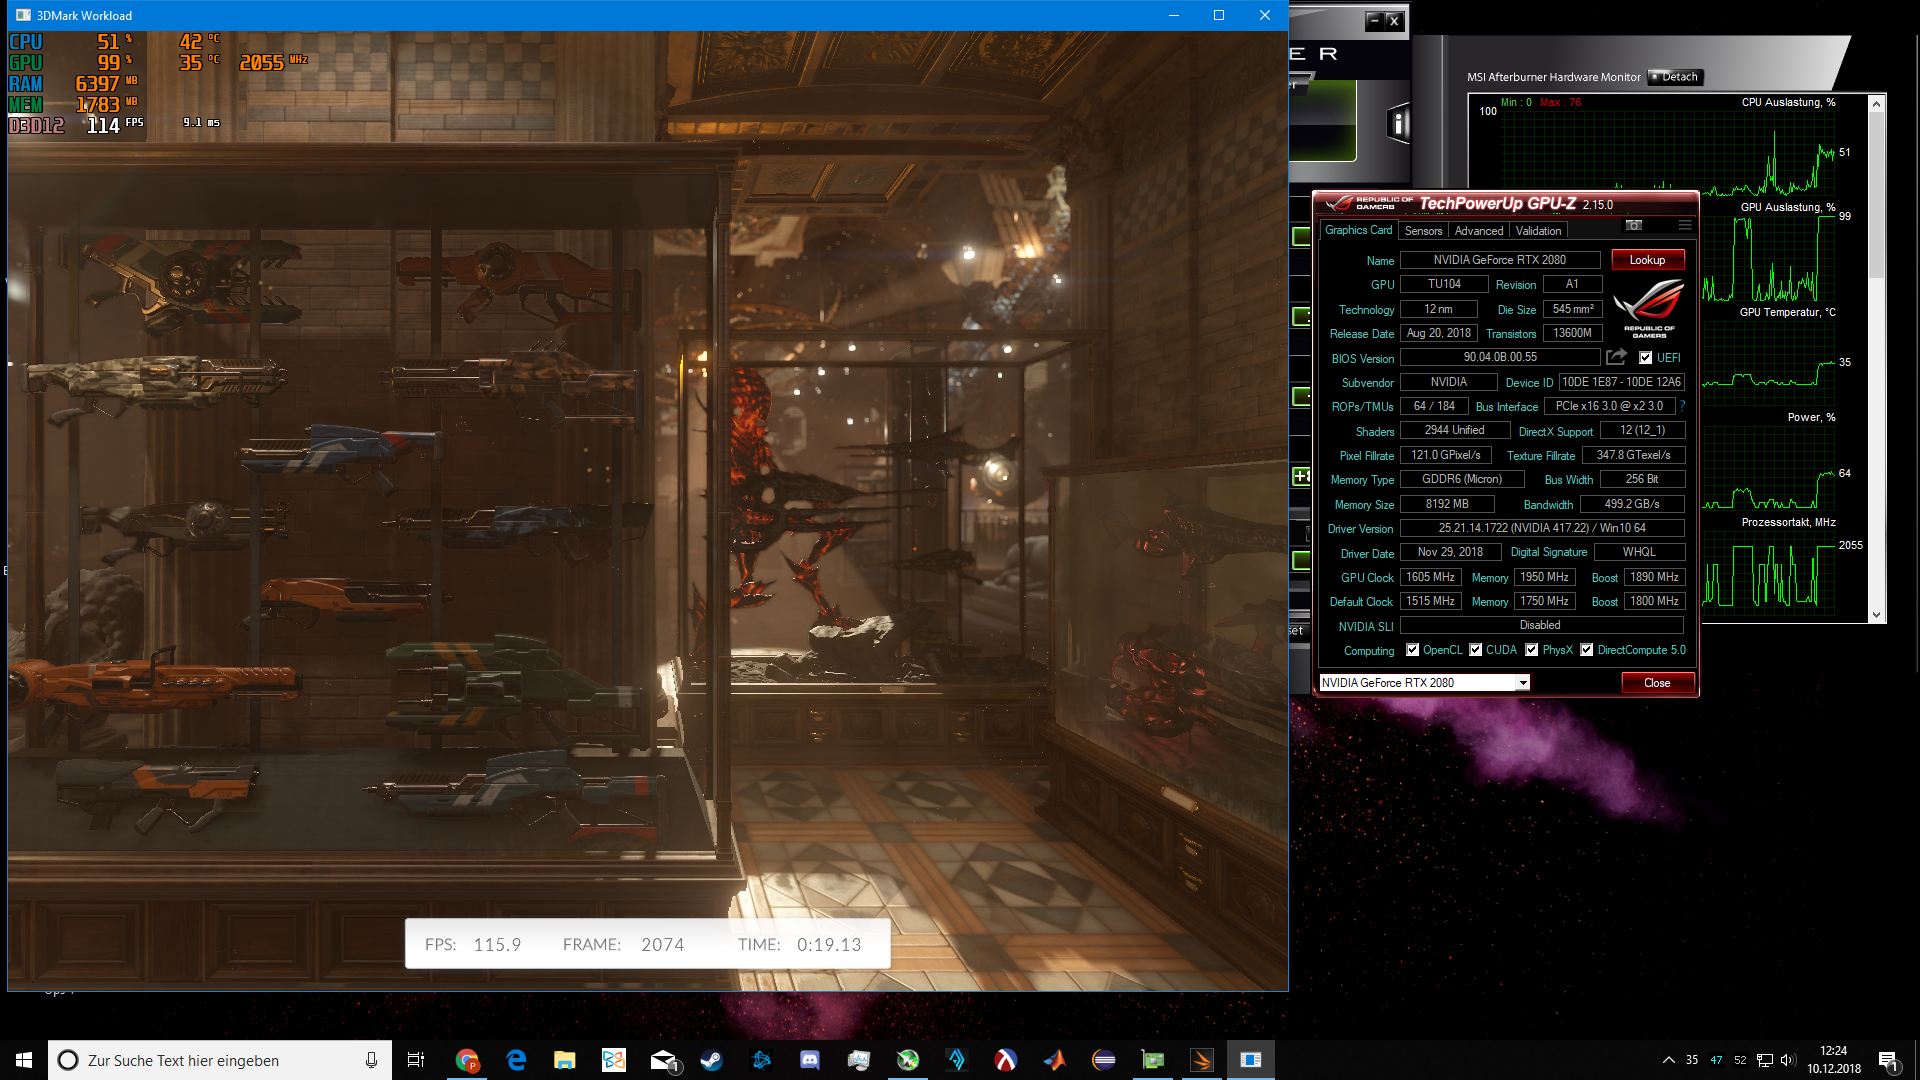Open Discord from the taskbar
This screenshot has height=1080, width=1920.
click(x=810, y=1060)
